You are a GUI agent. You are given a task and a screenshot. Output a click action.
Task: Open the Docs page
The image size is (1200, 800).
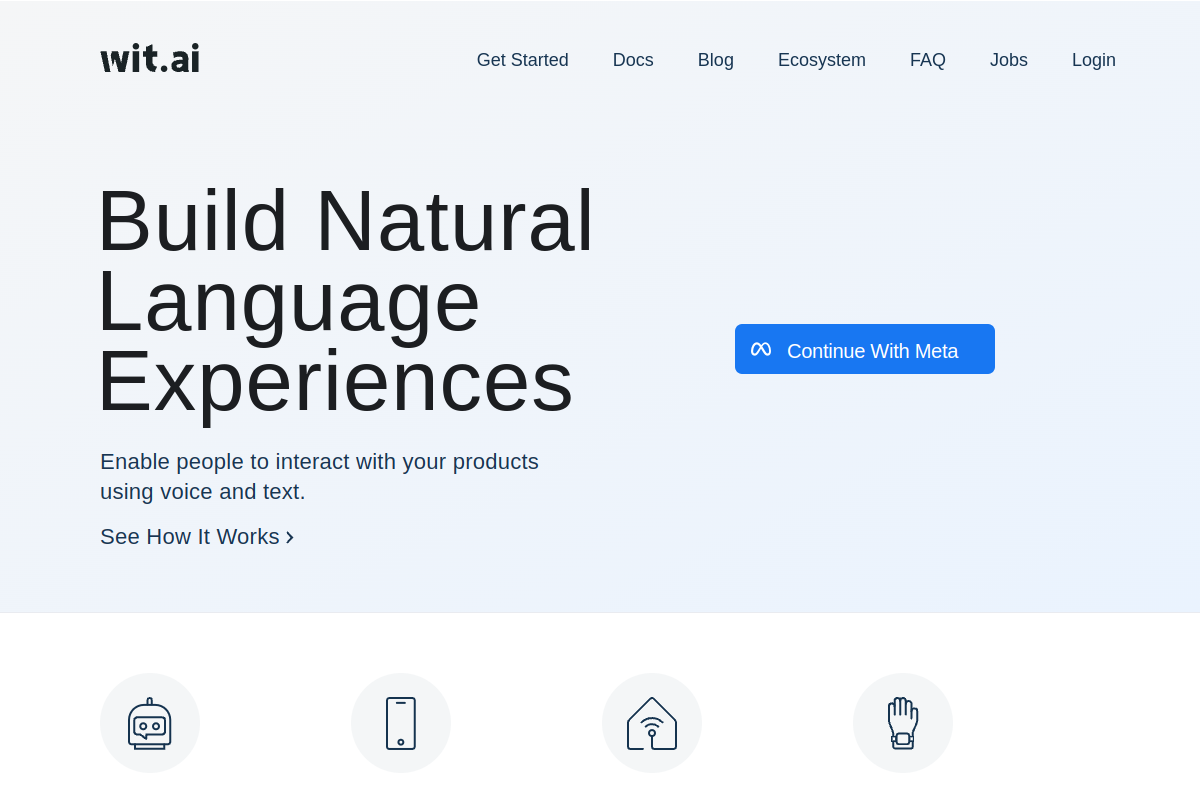click(x=632, y=60)
